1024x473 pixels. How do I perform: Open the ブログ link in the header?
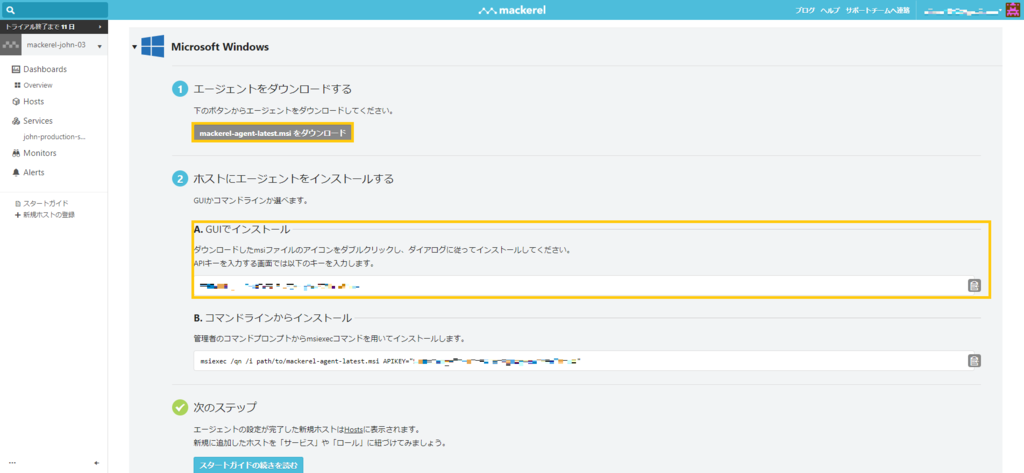pyautogui.click(x=805, y=10)
